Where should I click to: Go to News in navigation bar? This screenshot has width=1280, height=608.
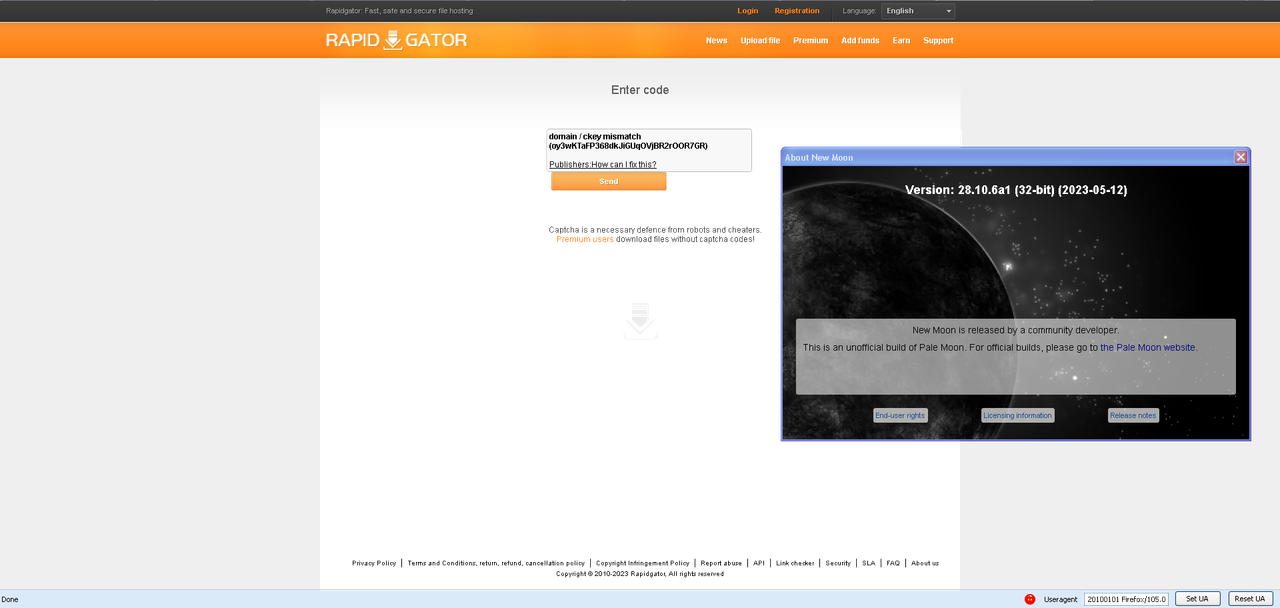click(717, 41)
